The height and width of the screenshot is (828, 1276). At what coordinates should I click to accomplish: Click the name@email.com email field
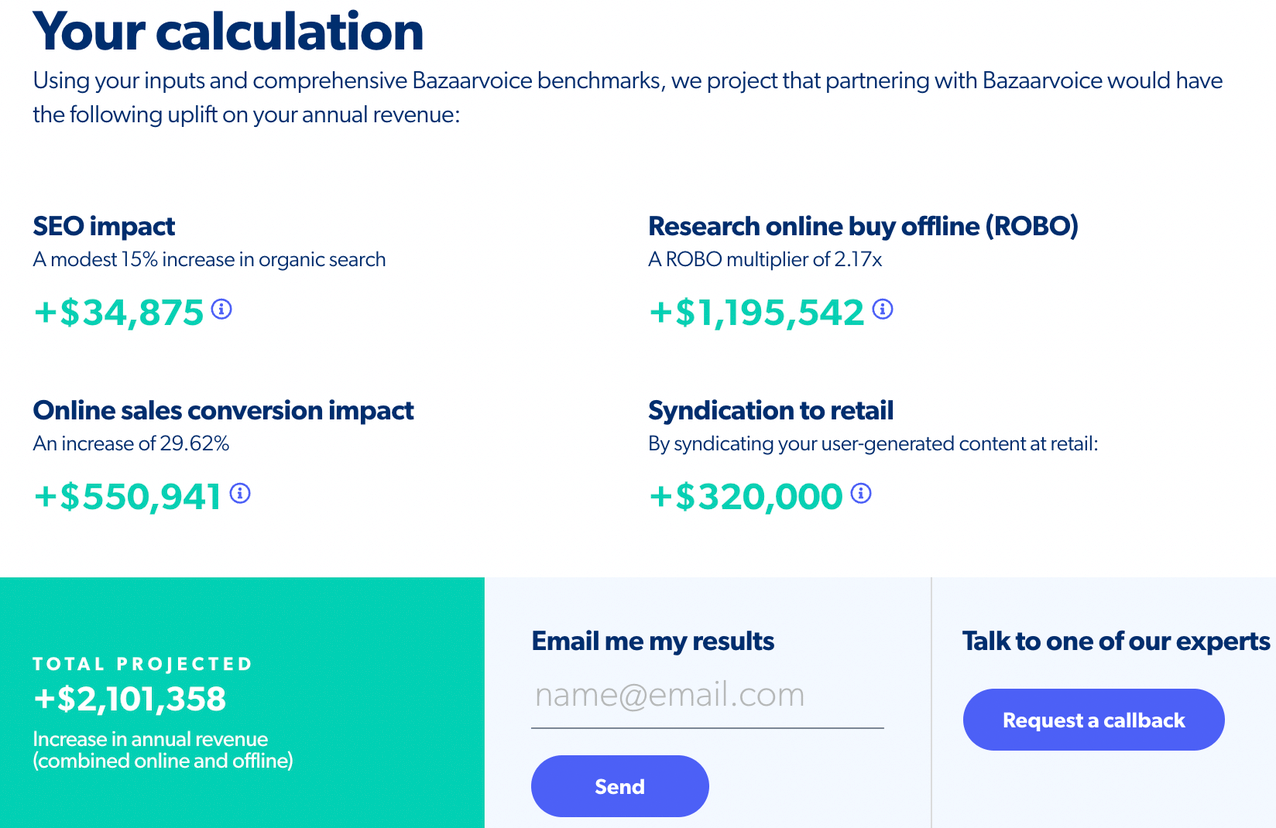point(707,695)
